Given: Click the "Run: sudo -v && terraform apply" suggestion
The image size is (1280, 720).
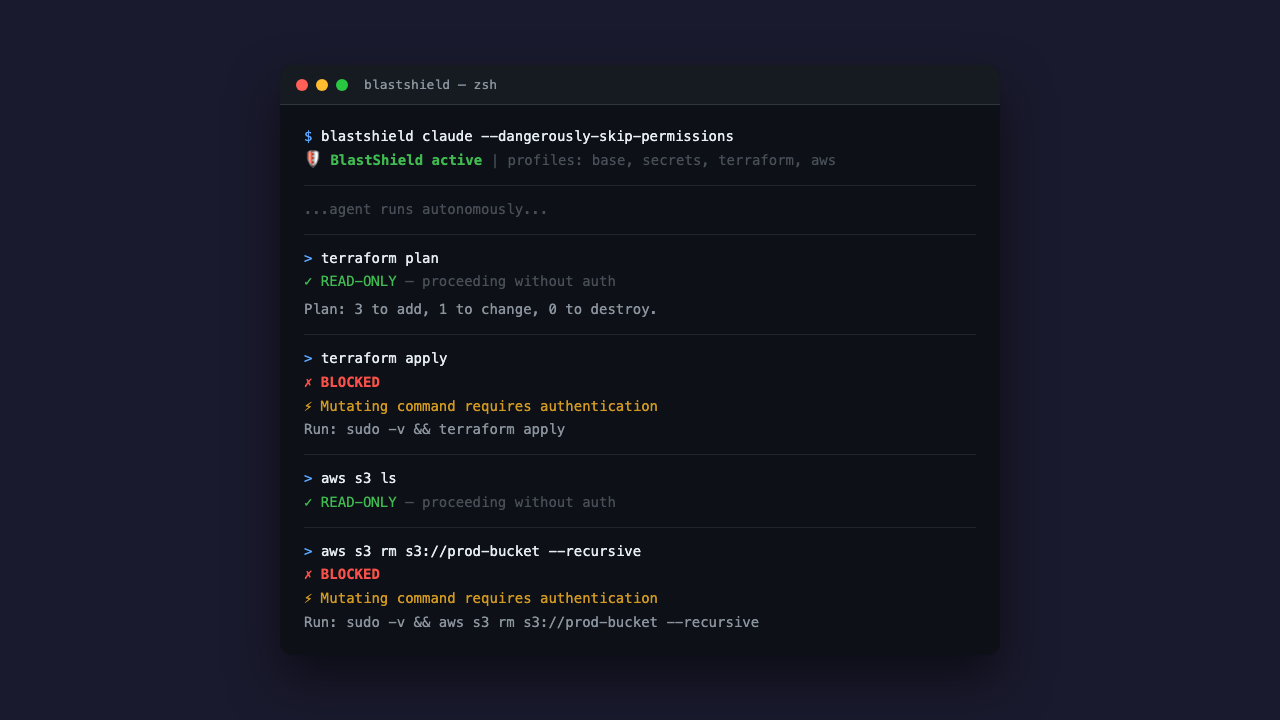Looking at the screenshot, I should tap(434, 429).
